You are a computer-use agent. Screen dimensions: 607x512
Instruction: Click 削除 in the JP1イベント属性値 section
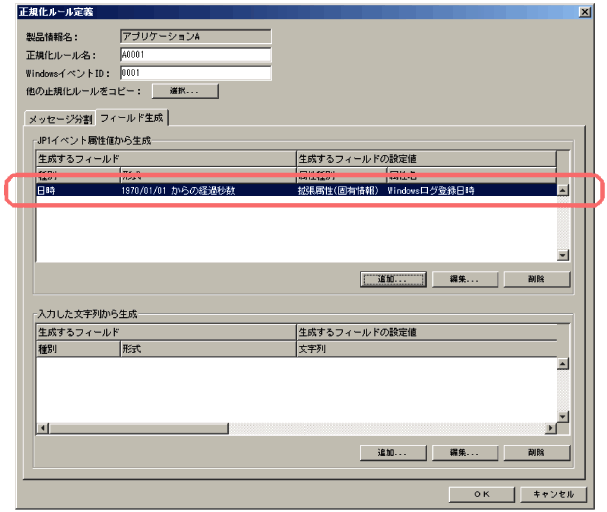(x=537, y=279)
